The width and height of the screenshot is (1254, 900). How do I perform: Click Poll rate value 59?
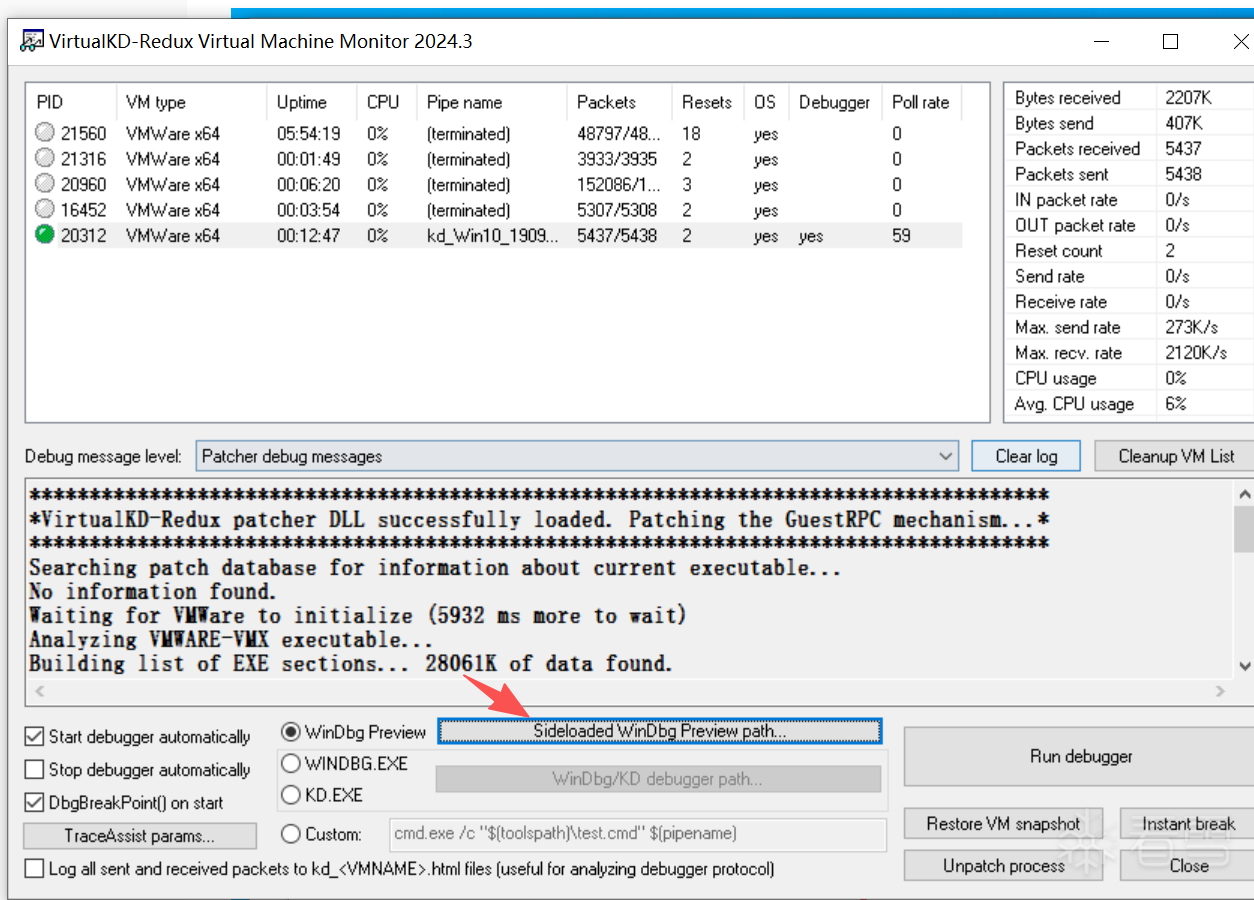(902, 236)
